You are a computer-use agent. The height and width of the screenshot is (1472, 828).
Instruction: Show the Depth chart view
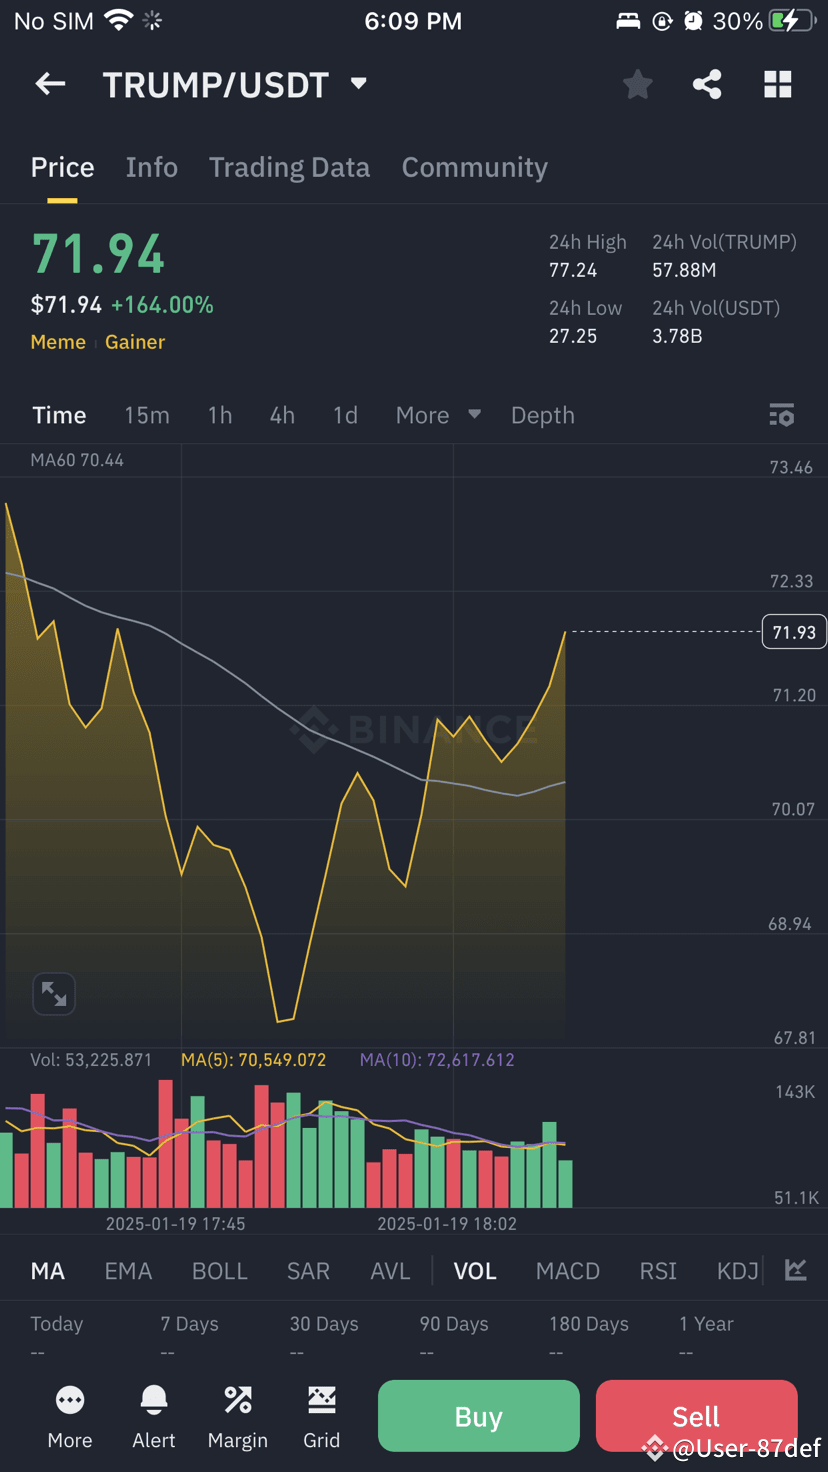tap(543, 415)
